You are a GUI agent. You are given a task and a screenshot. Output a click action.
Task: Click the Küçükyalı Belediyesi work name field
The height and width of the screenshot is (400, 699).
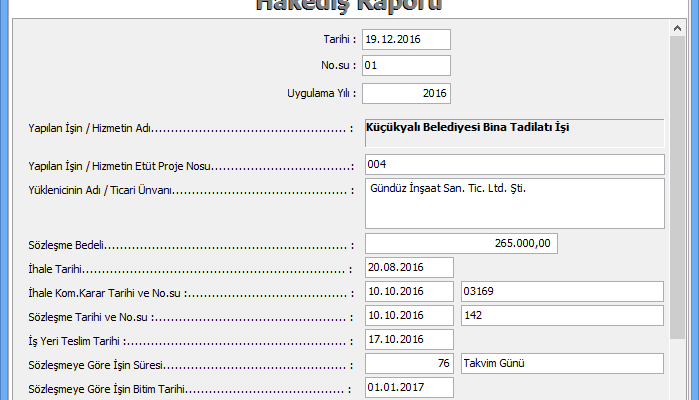[x=514, y=133]
